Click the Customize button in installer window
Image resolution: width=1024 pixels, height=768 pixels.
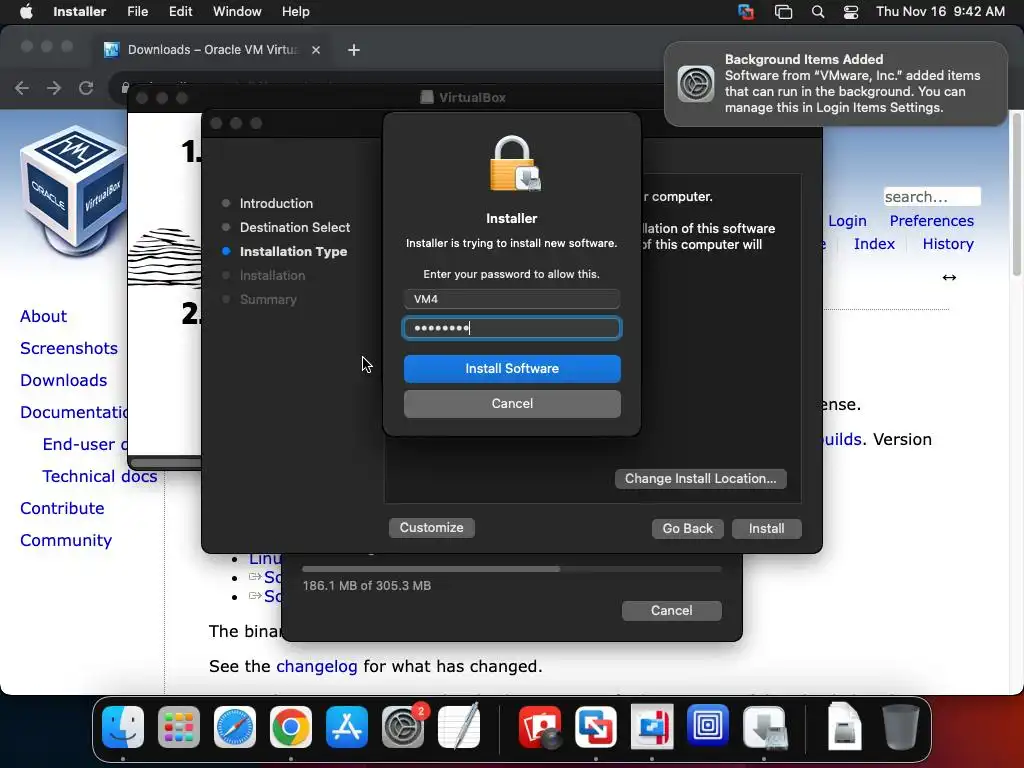tap(432, 528)
